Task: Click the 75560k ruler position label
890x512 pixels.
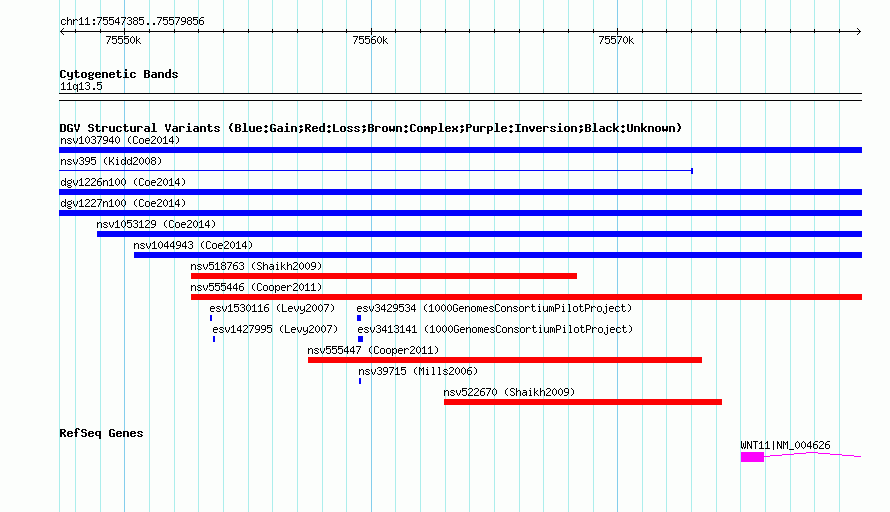Action: (370, 40)
